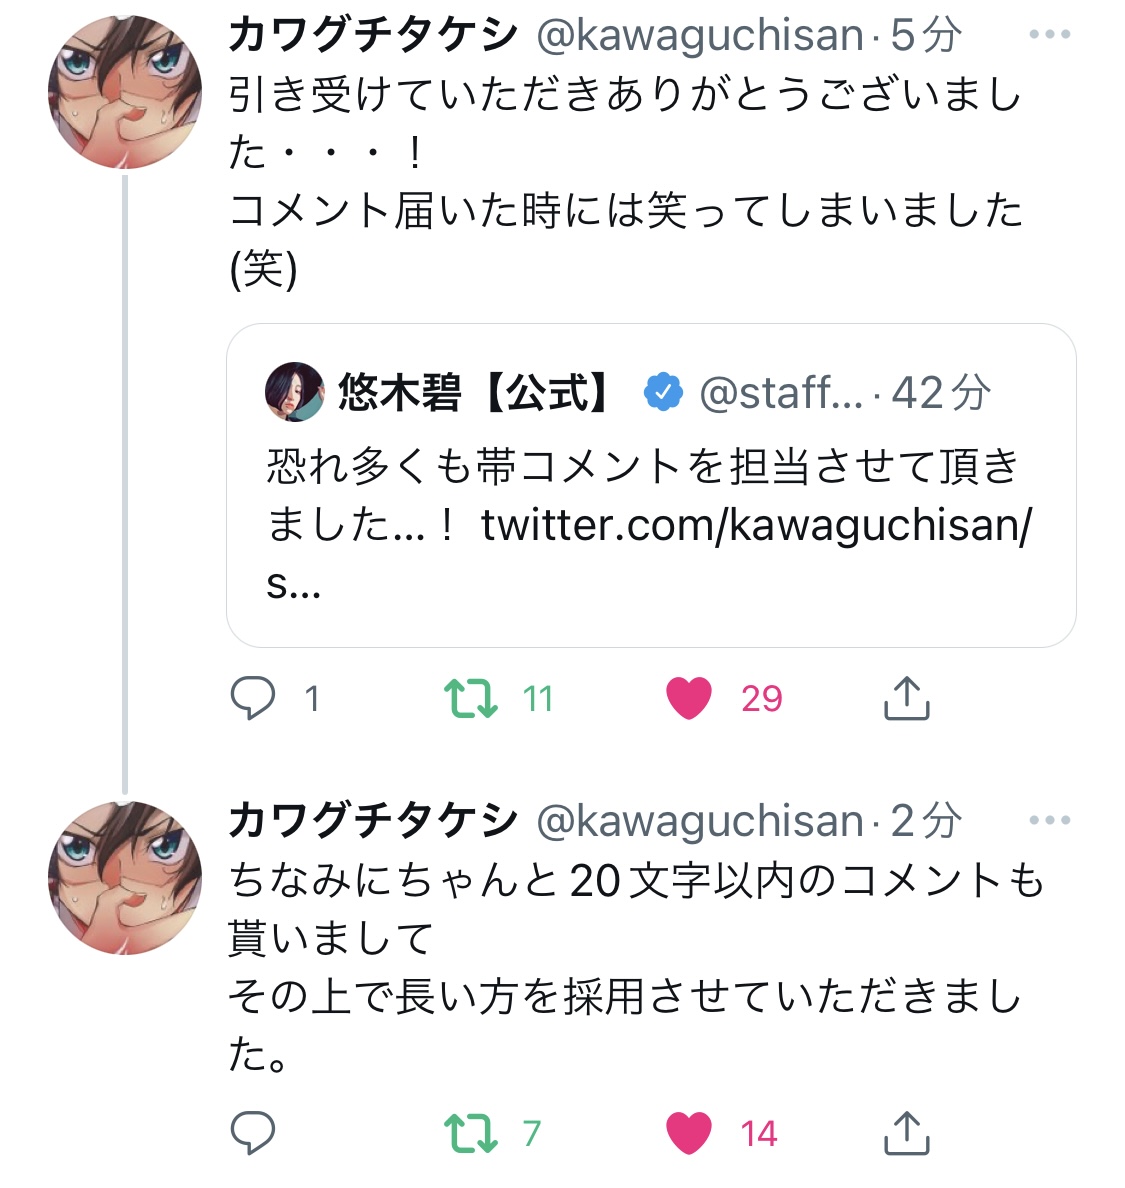
Task: Open second tweet's author avatar
Action: click(x=125, y=877)
